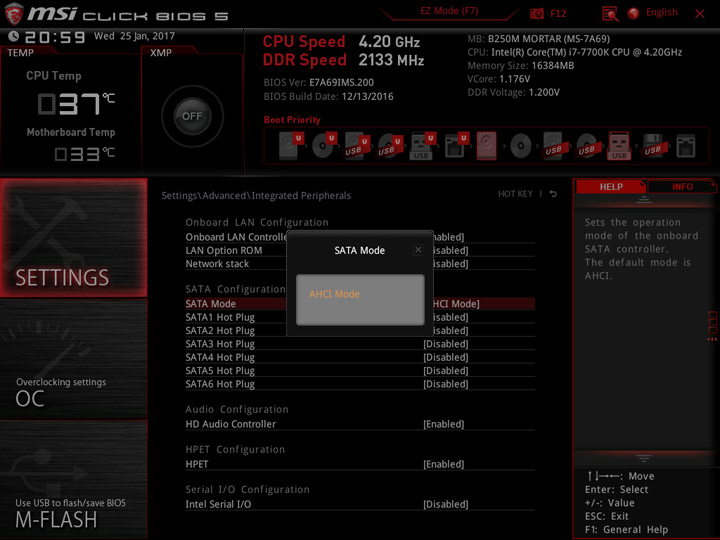Open the BIOS search magnifier icon

(610, 14)
